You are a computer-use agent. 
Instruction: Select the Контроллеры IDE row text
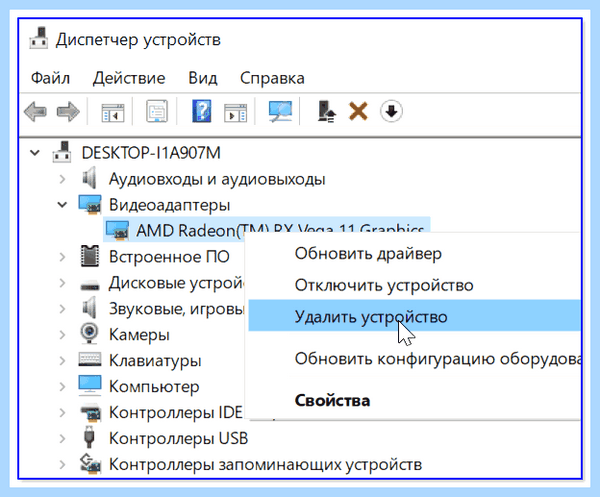(176, 412)
